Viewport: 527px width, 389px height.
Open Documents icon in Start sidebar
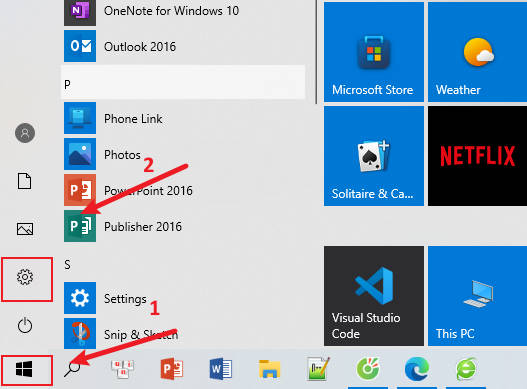[x=25, y=182]
